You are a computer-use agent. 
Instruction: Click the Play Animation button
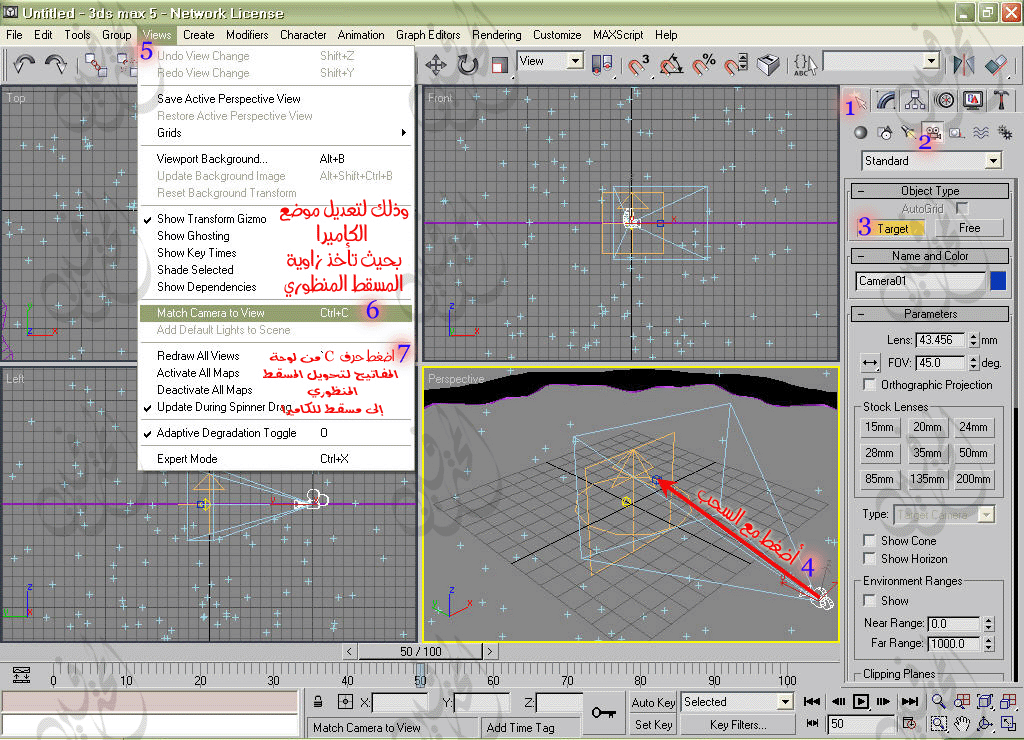click(x=861, y=701)
